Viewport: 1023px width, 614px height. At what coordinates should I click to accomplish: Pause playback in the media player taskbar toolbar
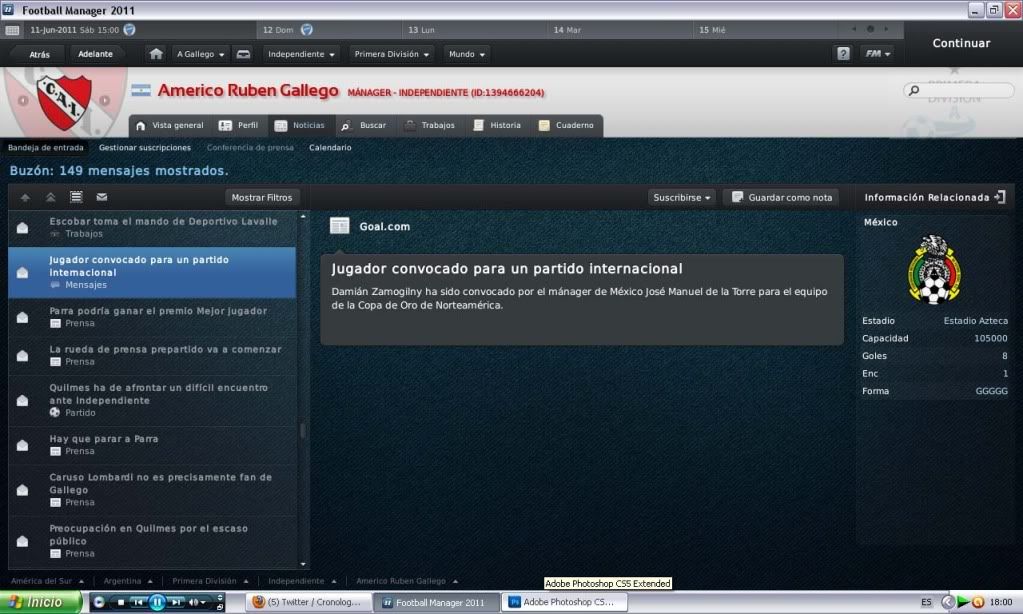tap(157, 602)
